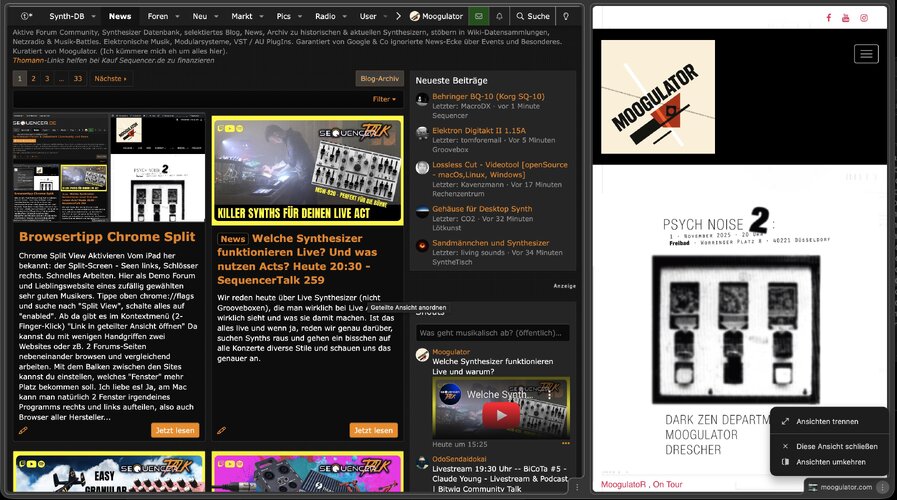
Task: Expand the Foren navigation dropdown
Action: (x=176, y=17)
